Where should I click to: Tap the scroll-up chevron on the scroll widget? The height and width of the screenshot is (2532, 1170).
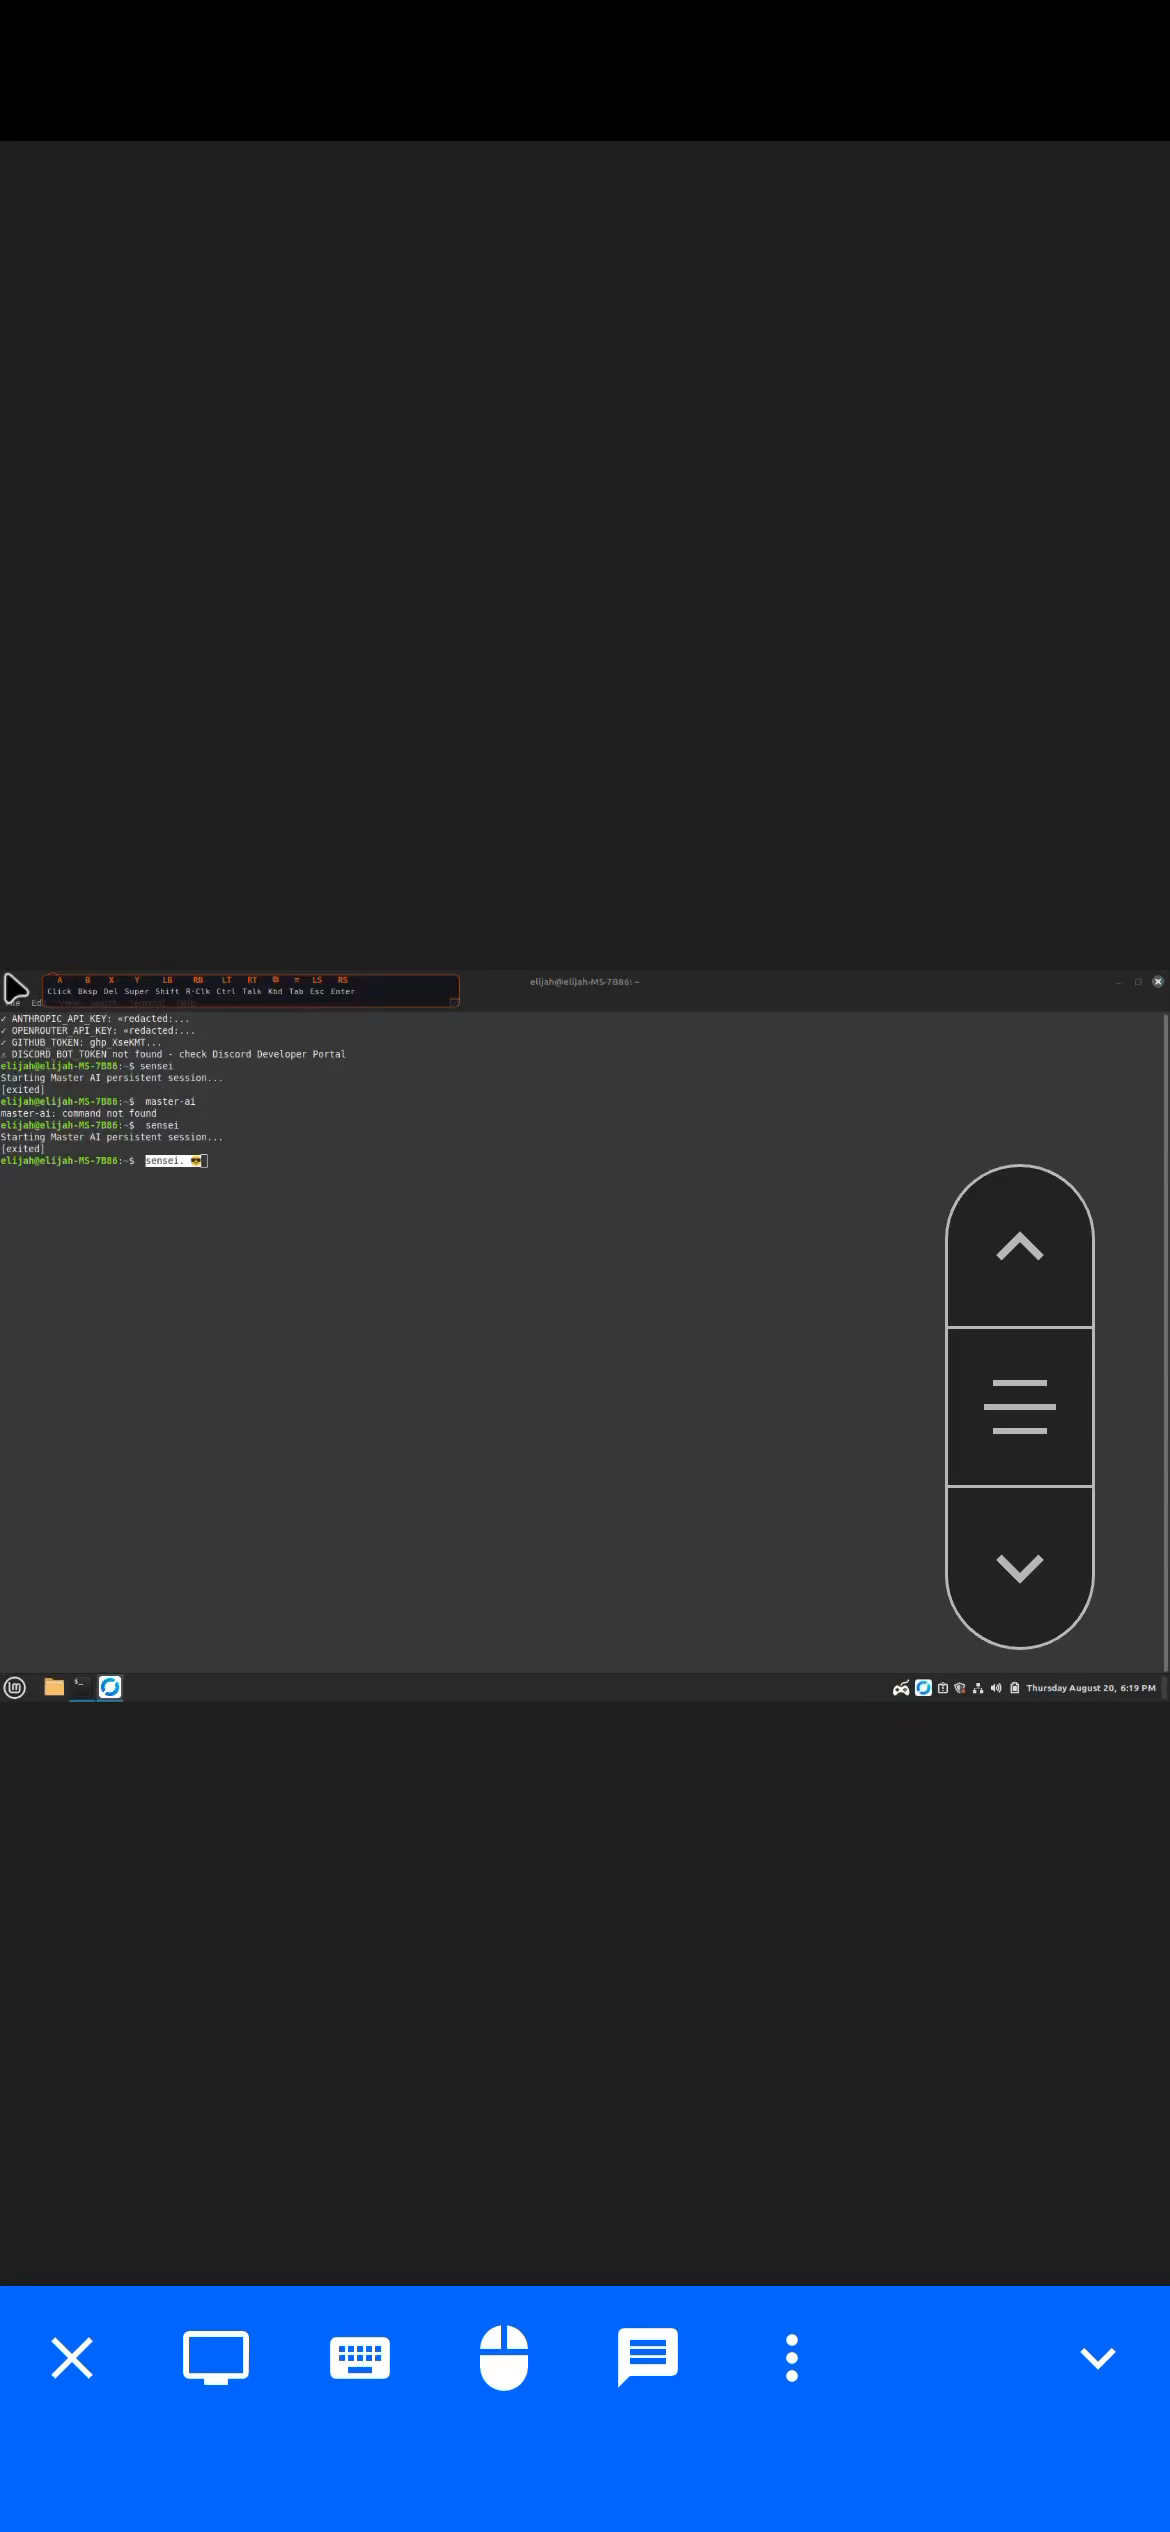[1020, 1246]
